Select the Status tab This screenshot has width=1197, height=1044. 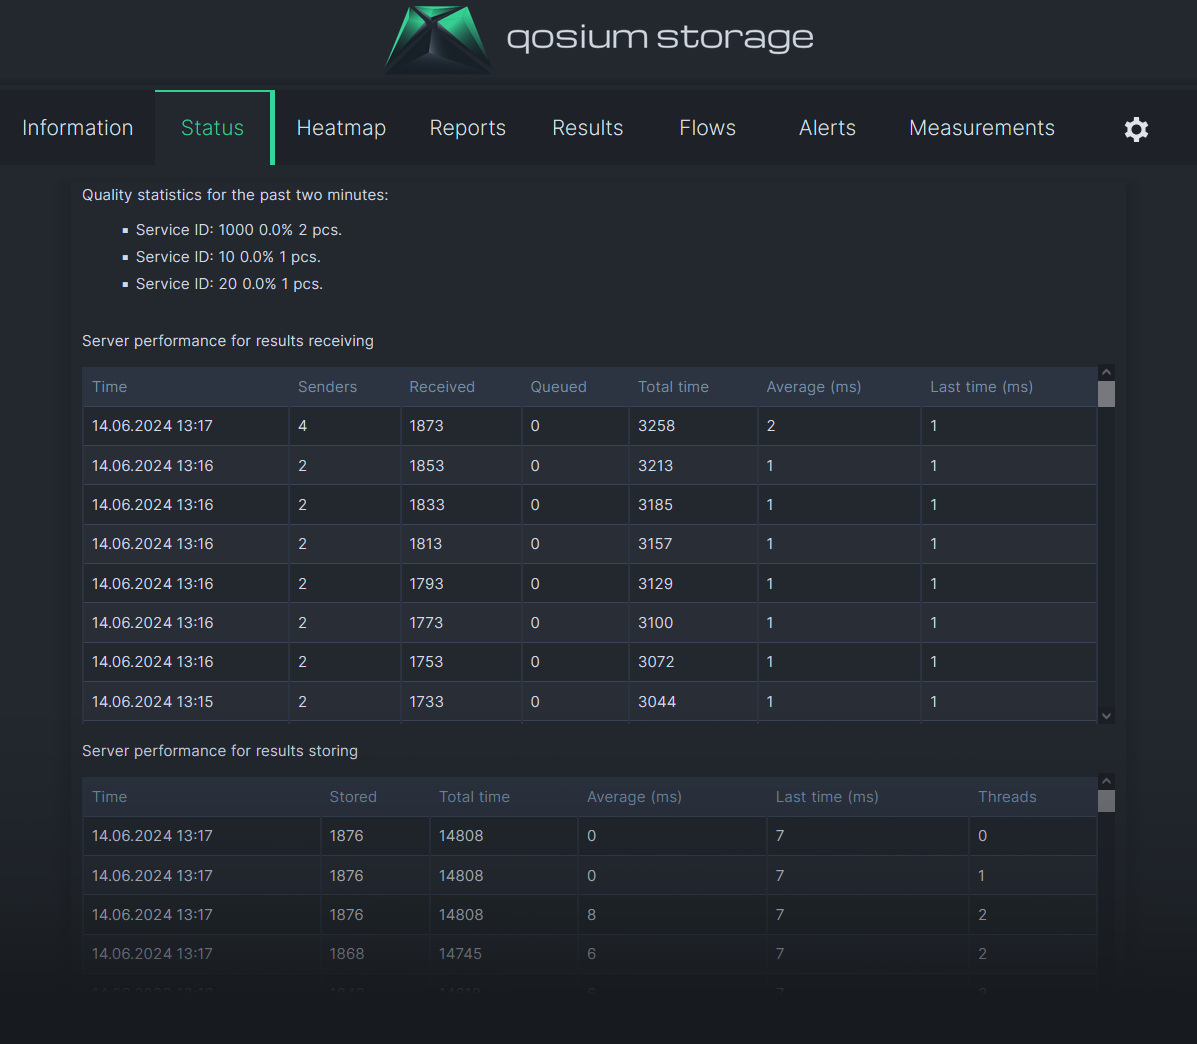213,128
